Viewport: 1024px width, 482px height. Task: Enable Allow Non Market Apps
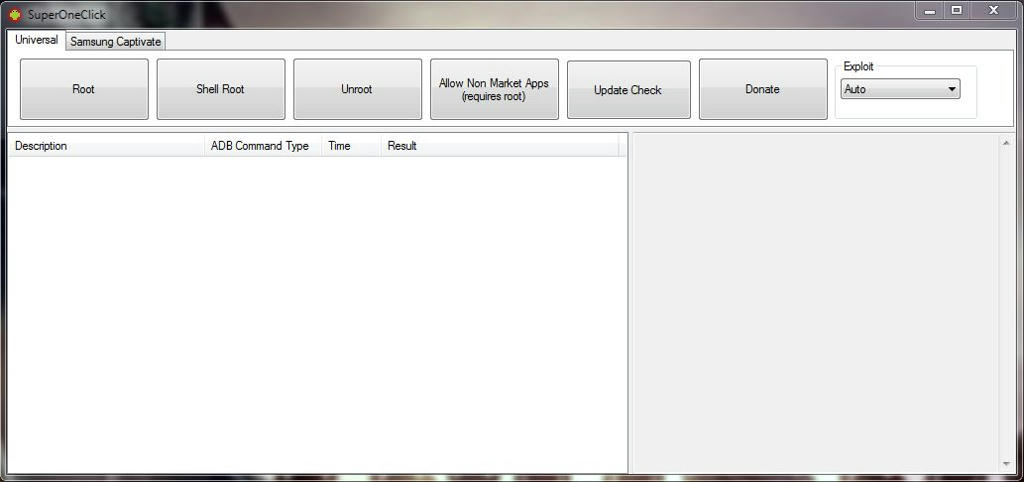(494, 89)
